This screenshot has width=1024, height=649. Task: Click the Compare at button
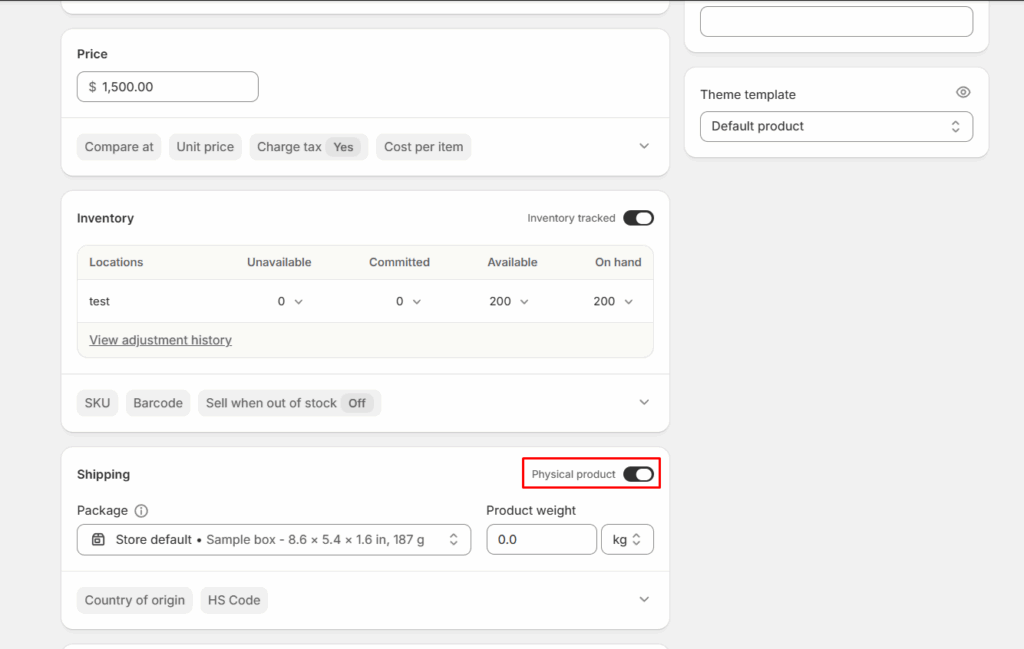coord(119,147)
